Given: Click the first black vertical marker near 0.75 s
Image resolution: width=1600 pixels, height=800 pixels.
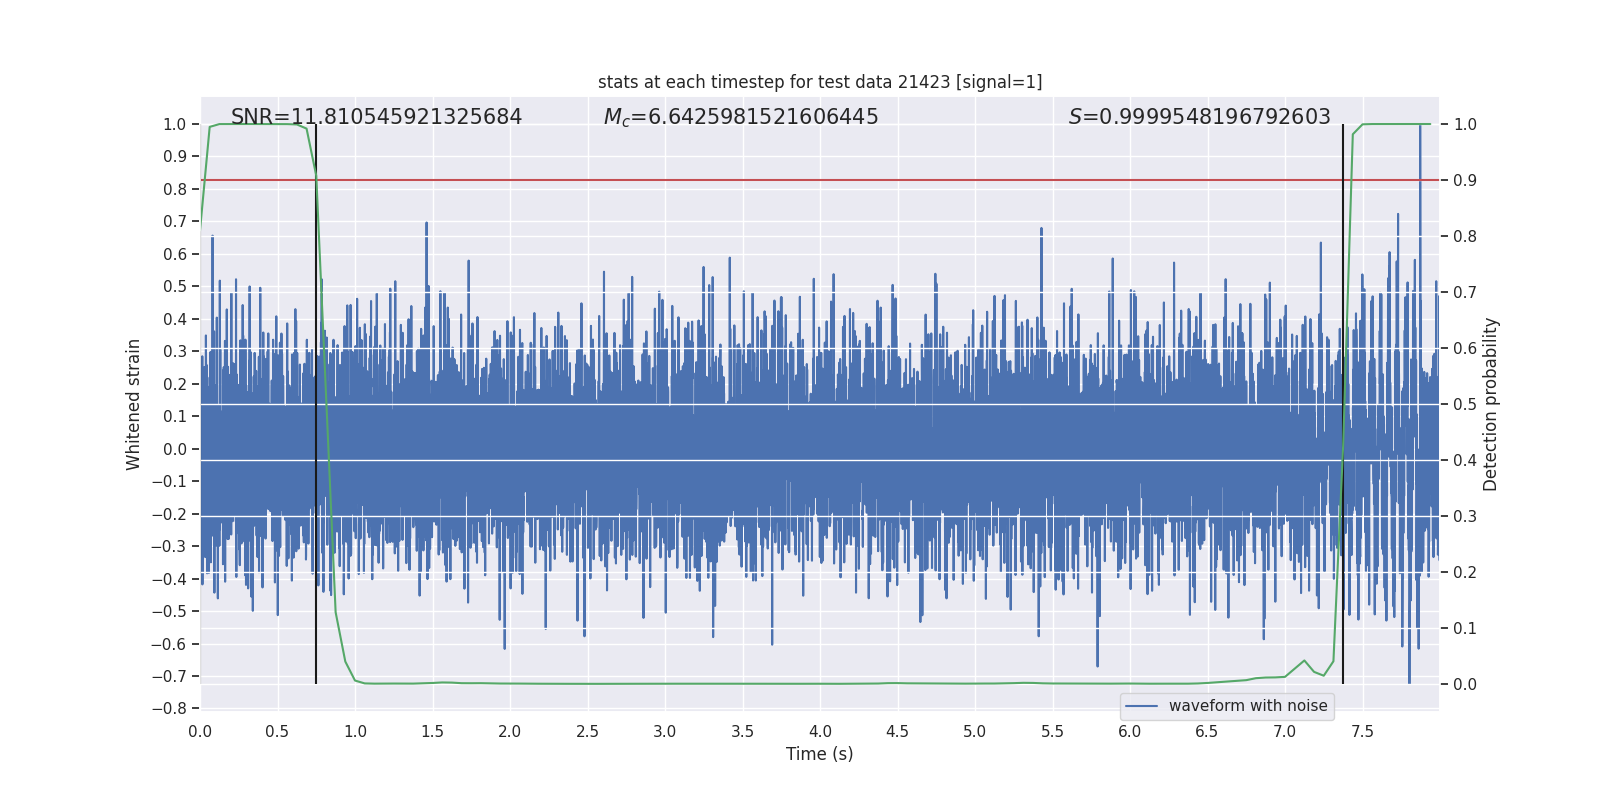Looking at the screenshot, I should pyautogui.click(x=316, y=450).
